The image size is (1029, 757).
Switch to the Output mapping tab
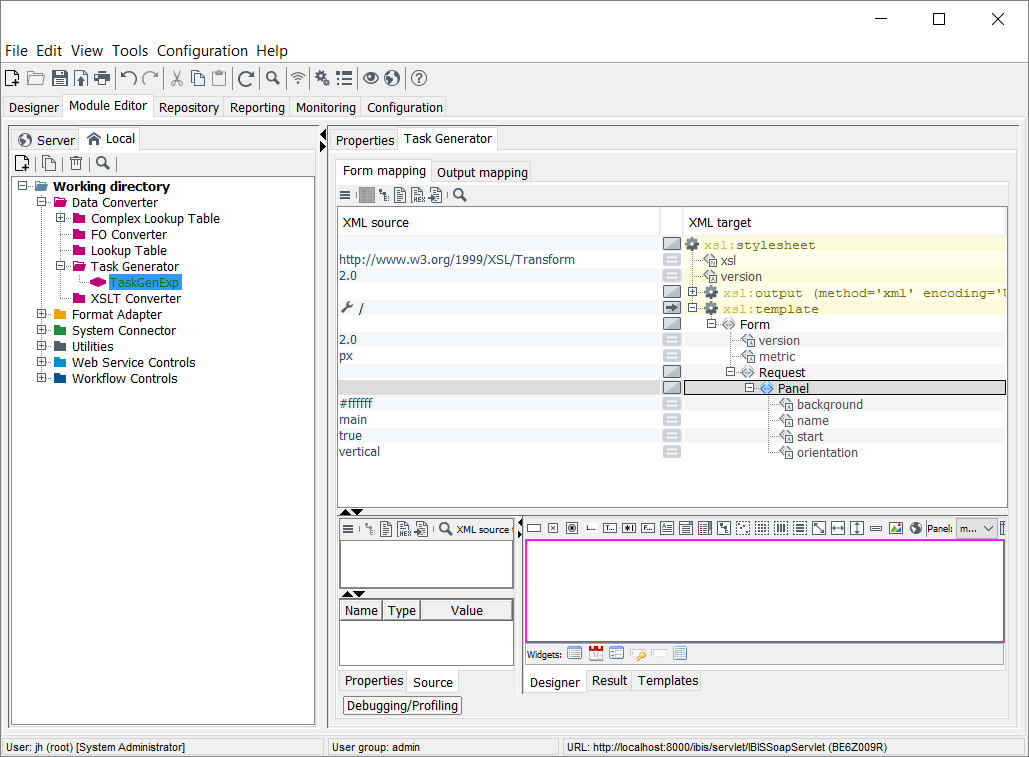pyautogui.click(x=482, y=172)
